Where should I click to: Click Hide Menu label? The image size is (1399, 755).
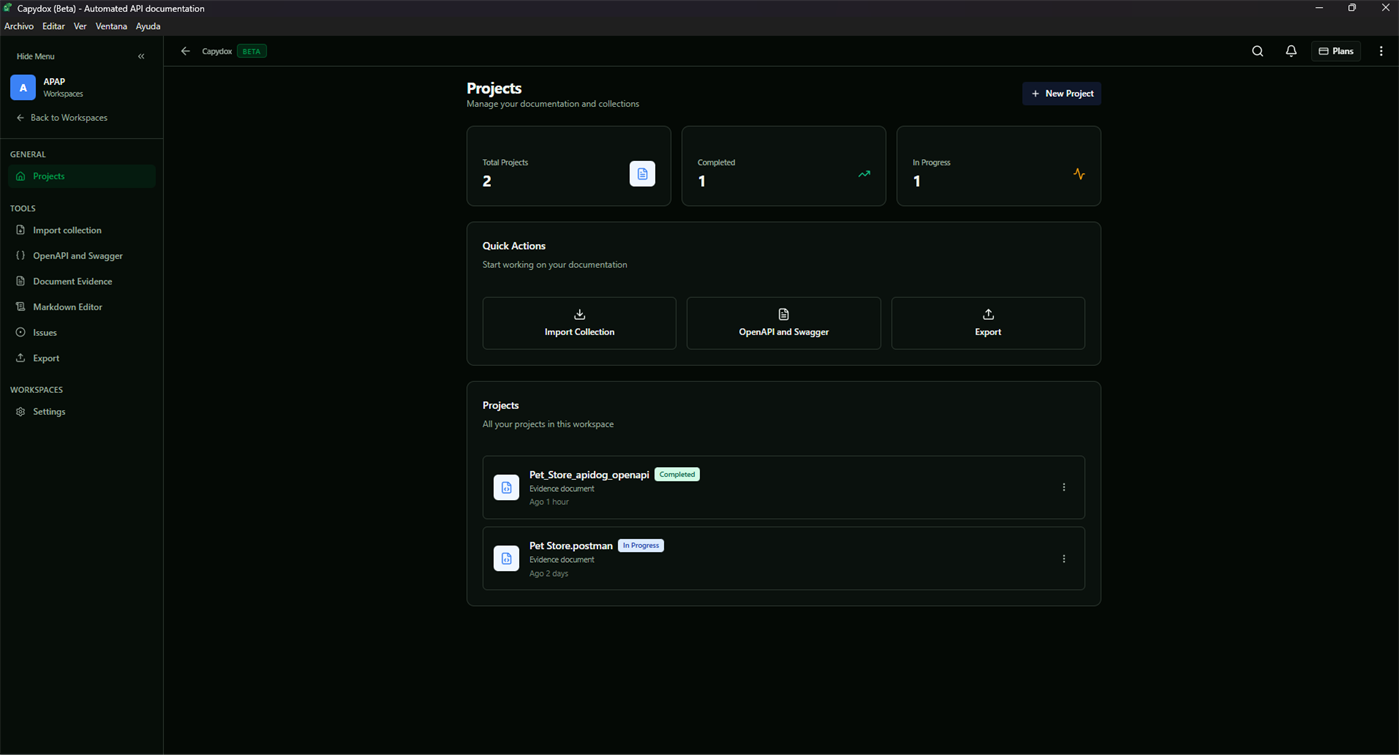[36, 57]
